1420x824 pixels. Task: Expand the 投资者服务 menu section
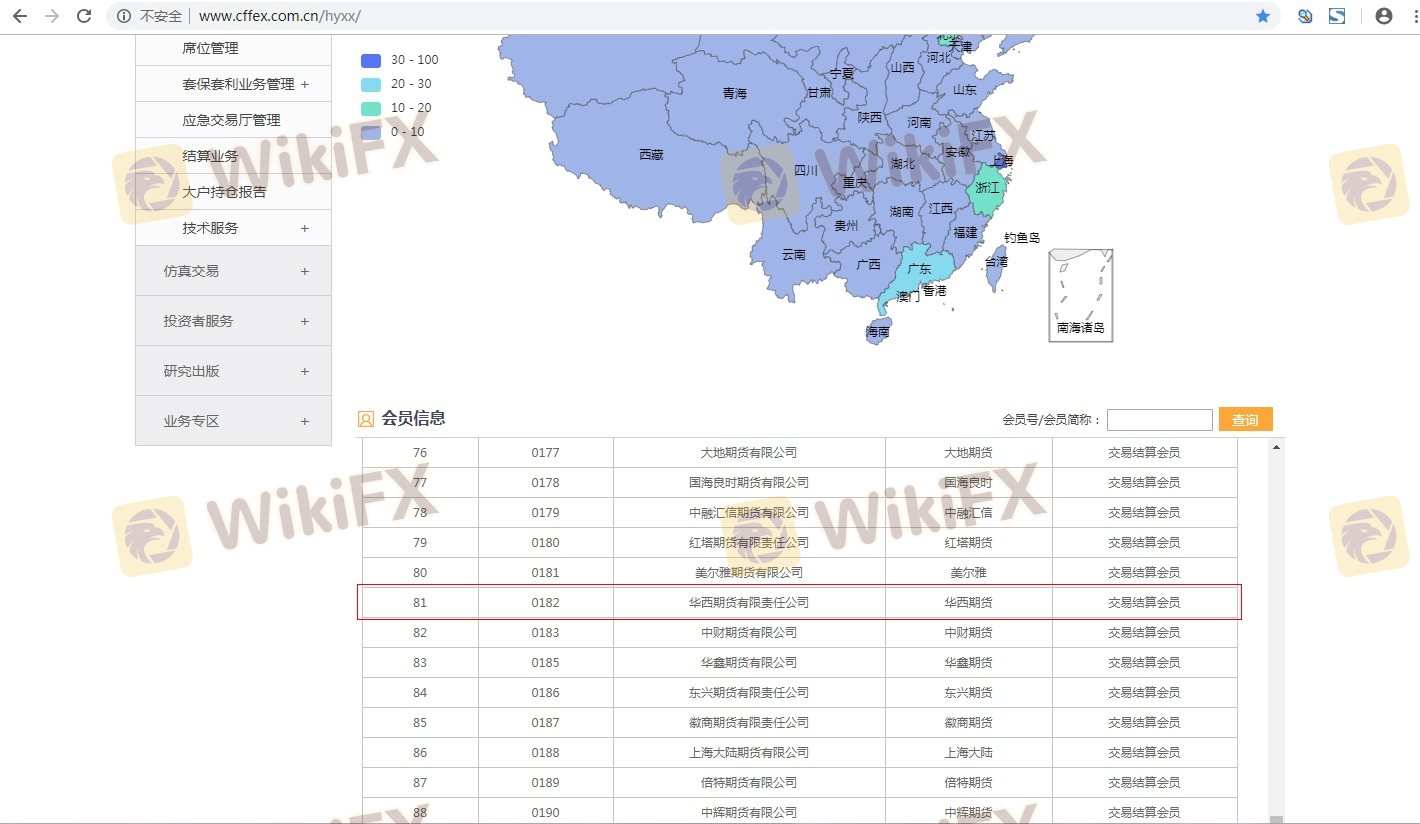pyautogui.click(x=233, y=321)
